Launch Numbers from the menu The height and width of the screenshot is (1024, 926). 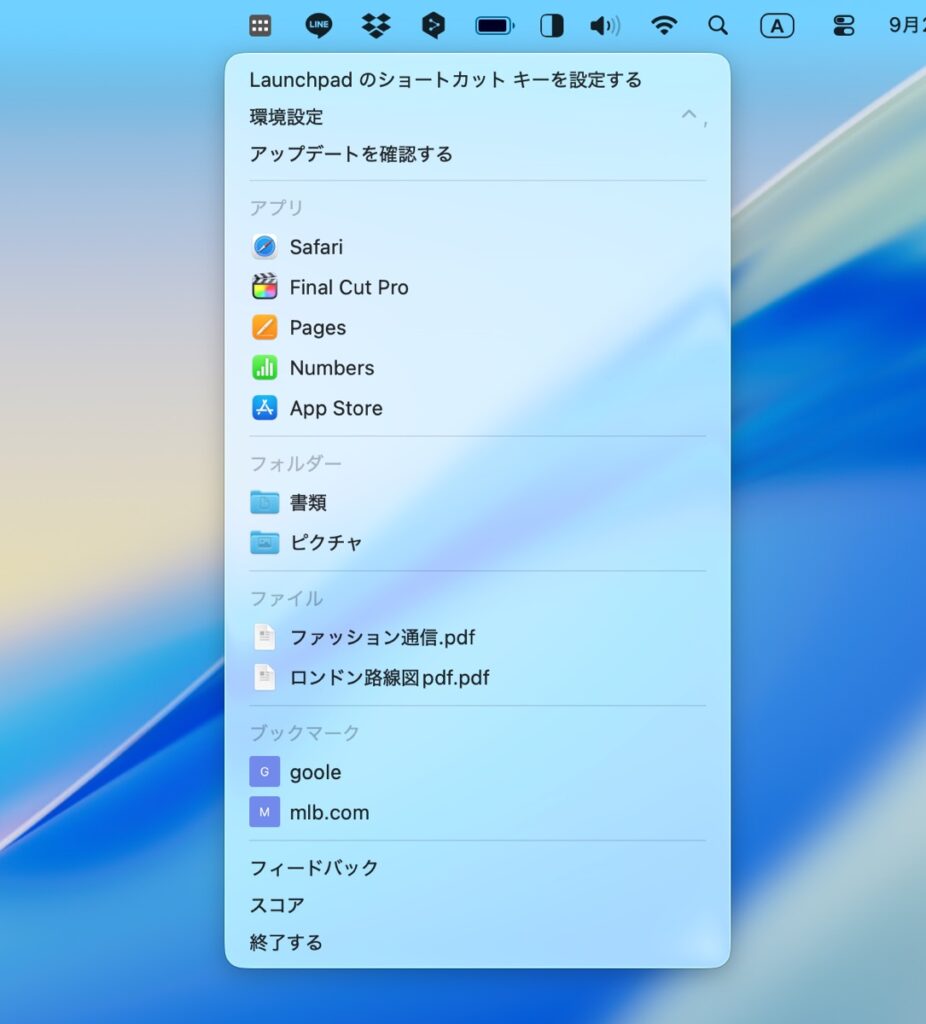(331, 368)
